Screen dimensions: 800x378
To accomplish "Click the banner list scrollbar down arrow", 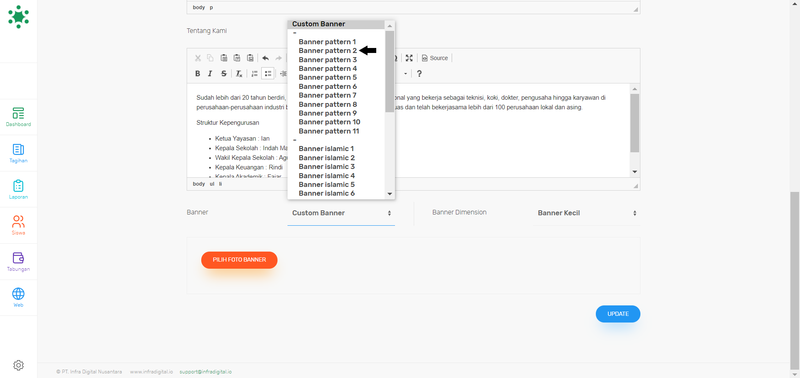I will click(390, 194).
